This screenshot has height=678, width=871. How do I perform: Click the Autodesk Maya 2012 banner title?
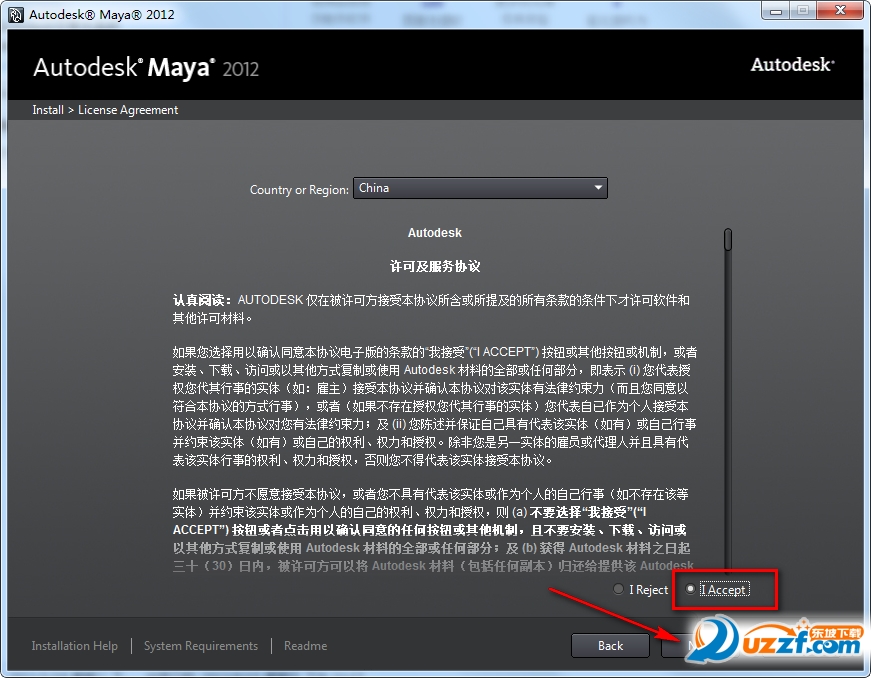146,68
